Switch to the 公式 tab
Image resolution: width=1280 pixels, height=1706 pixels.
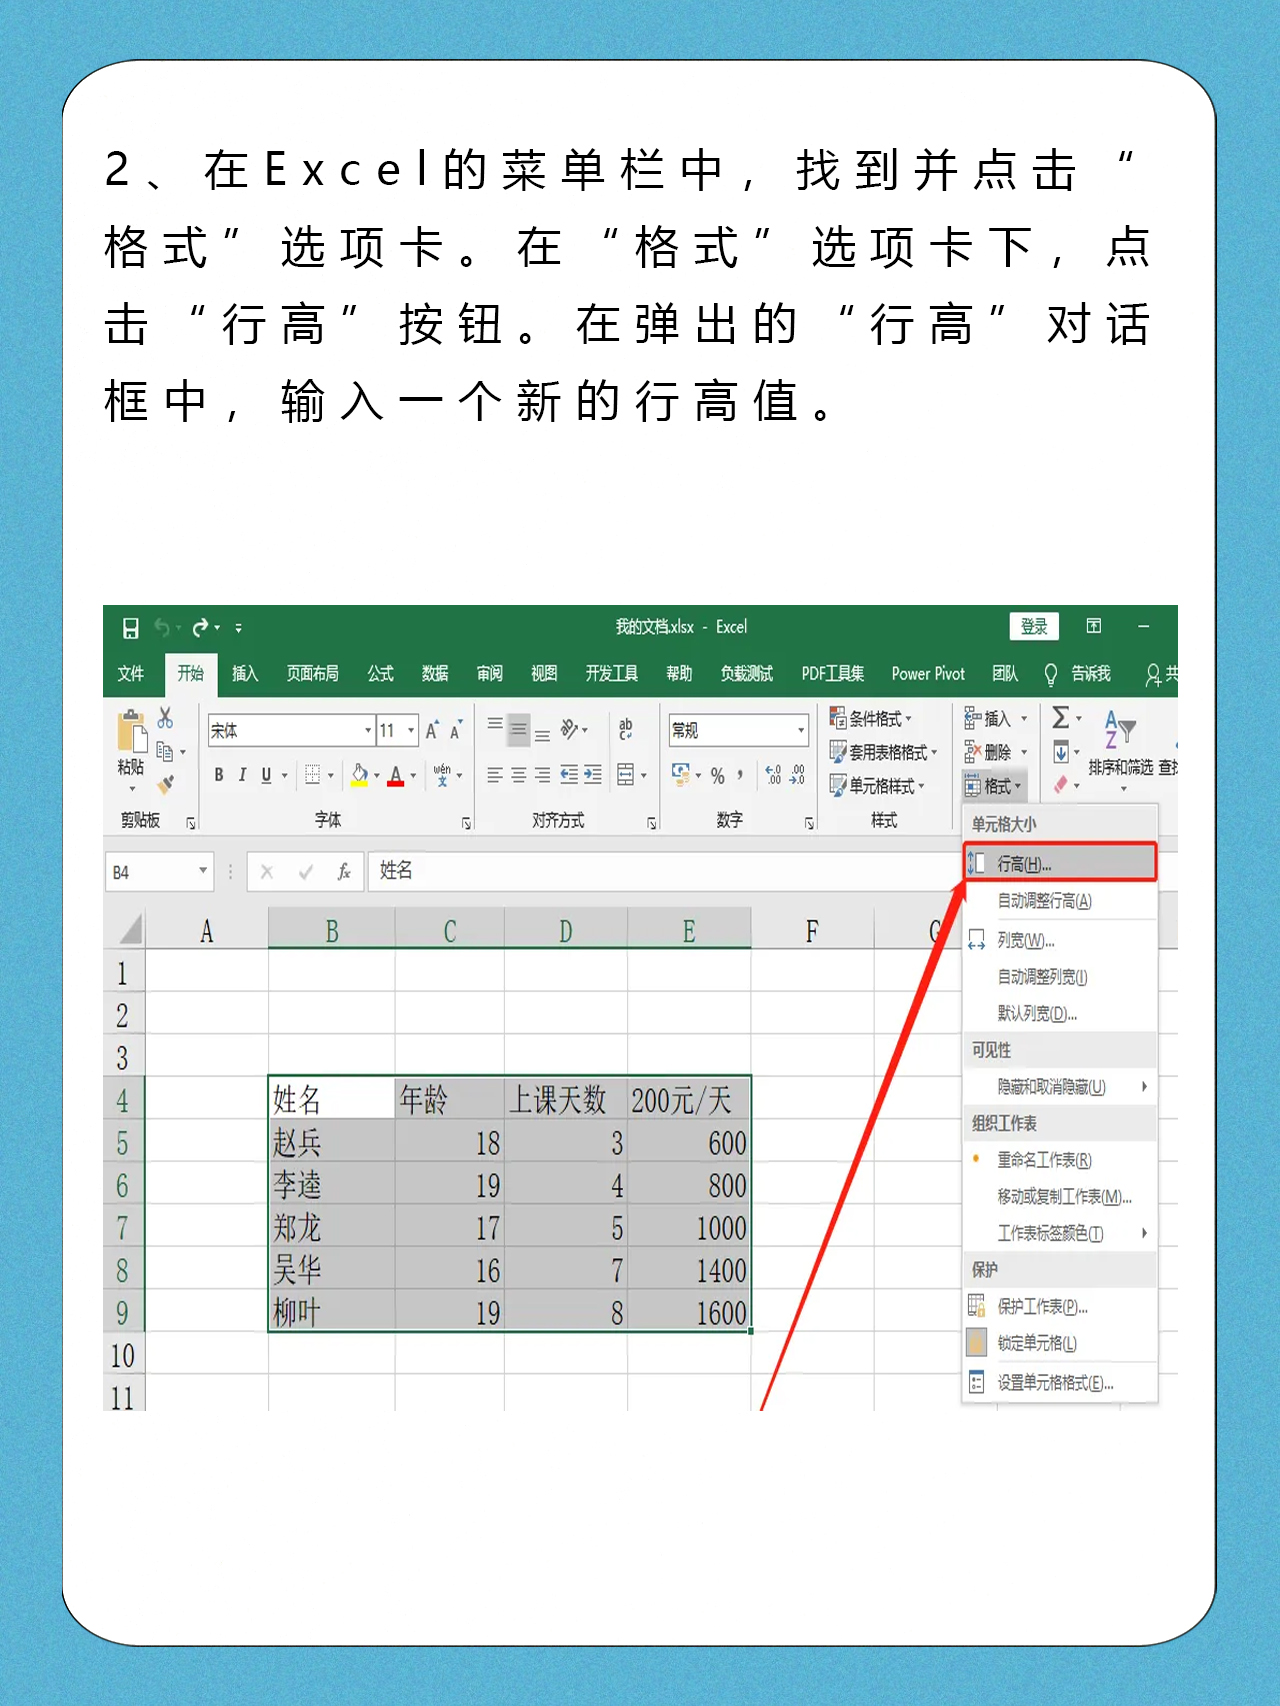(x=380, y=674)
